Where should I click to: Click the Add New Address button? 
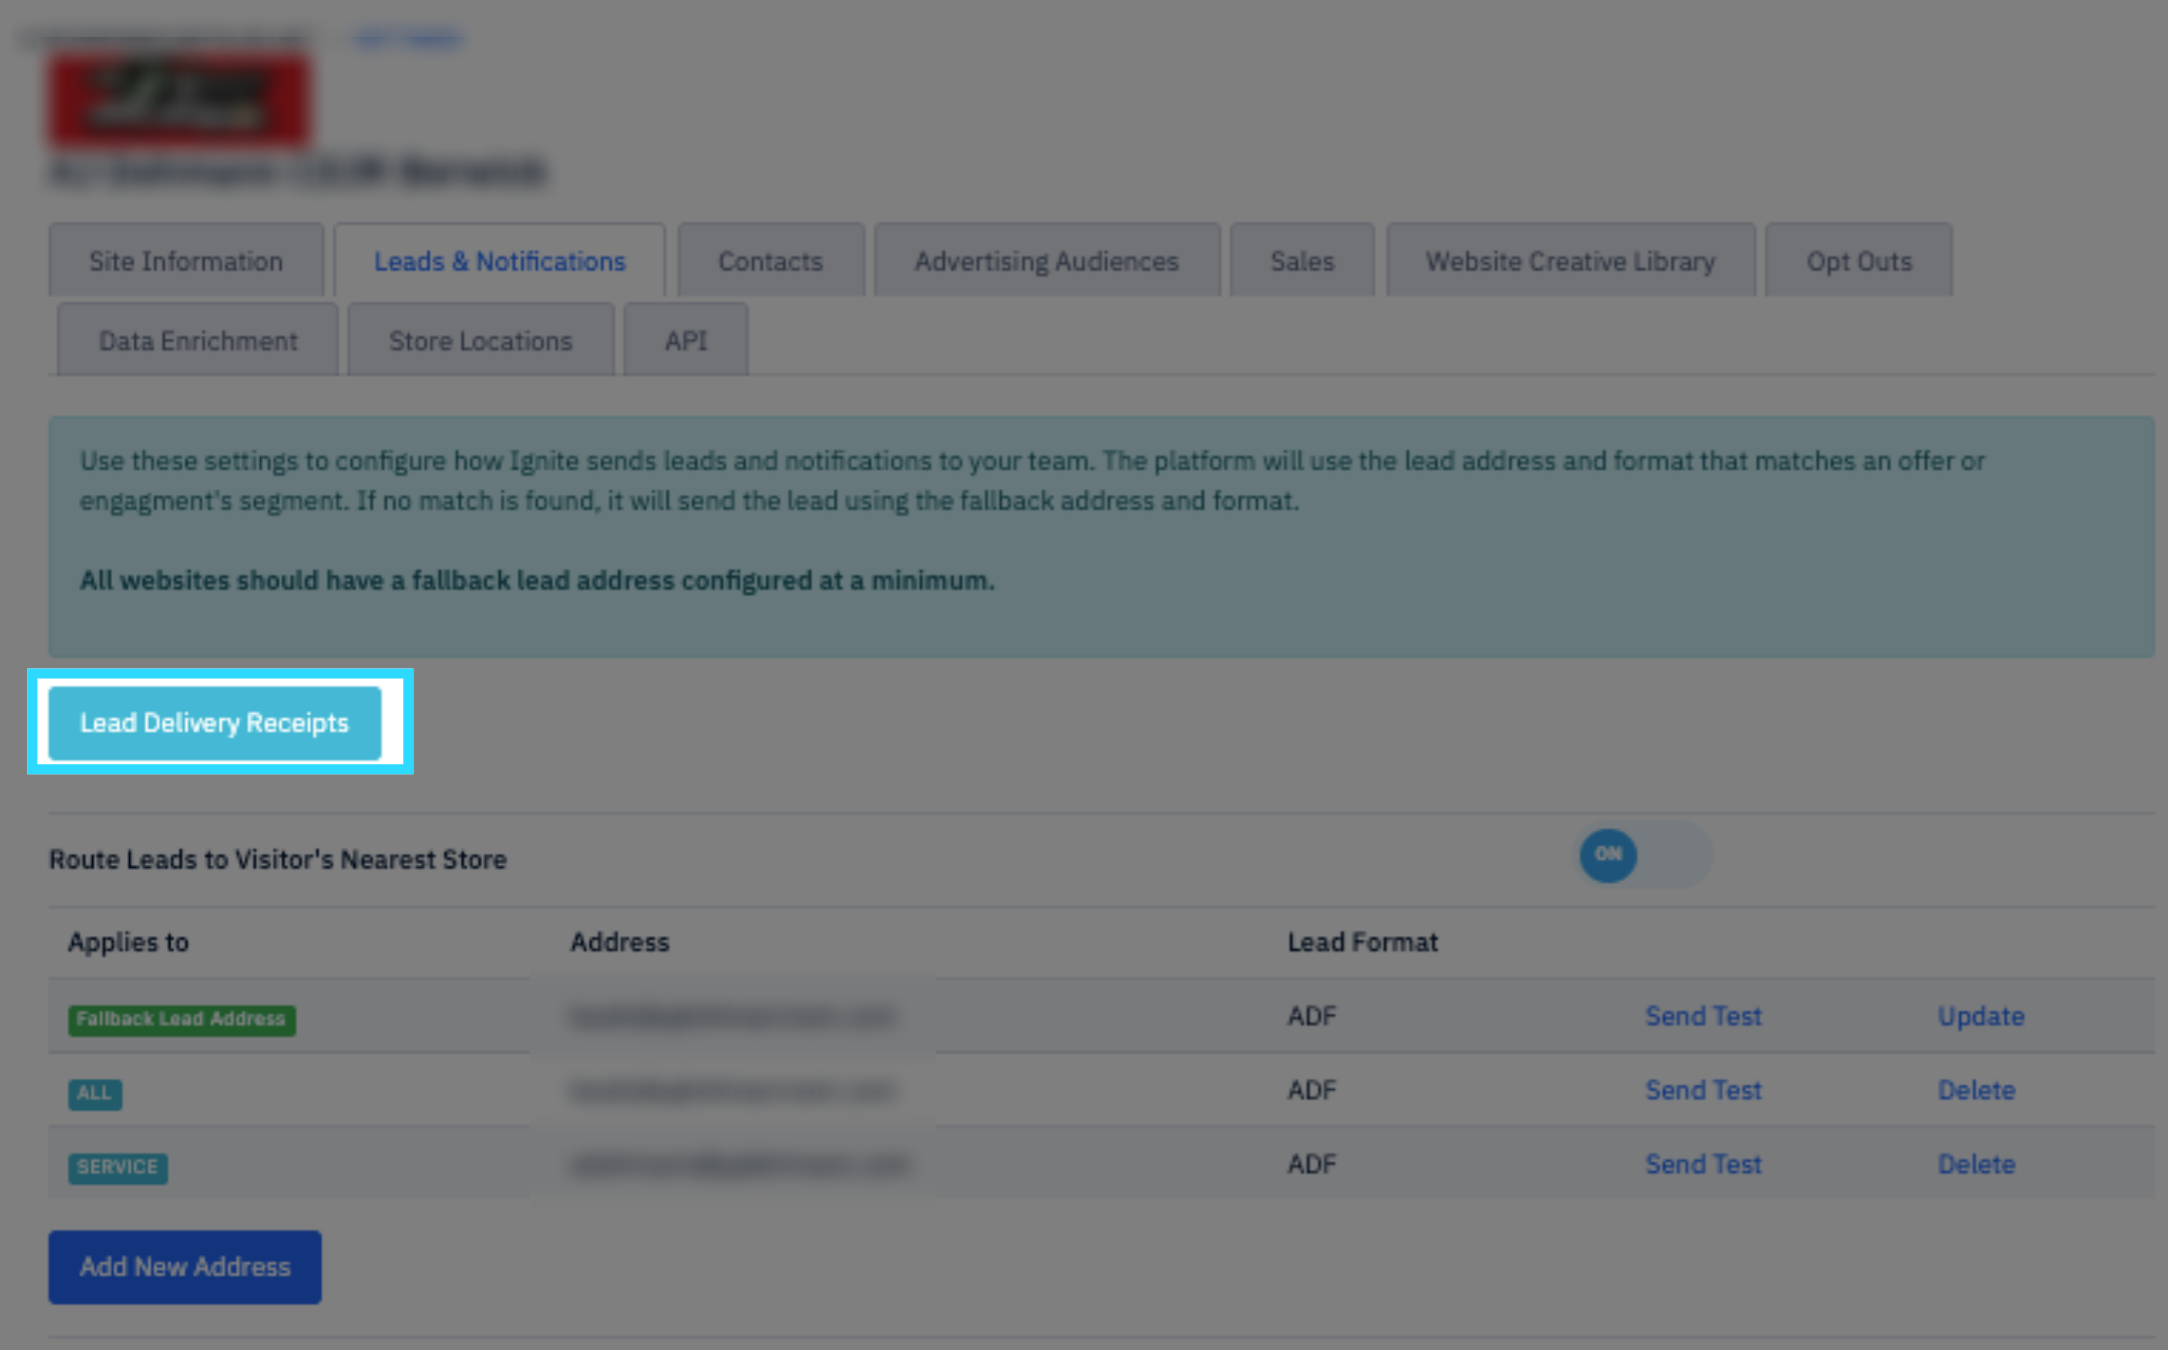tap(185, 1267)
